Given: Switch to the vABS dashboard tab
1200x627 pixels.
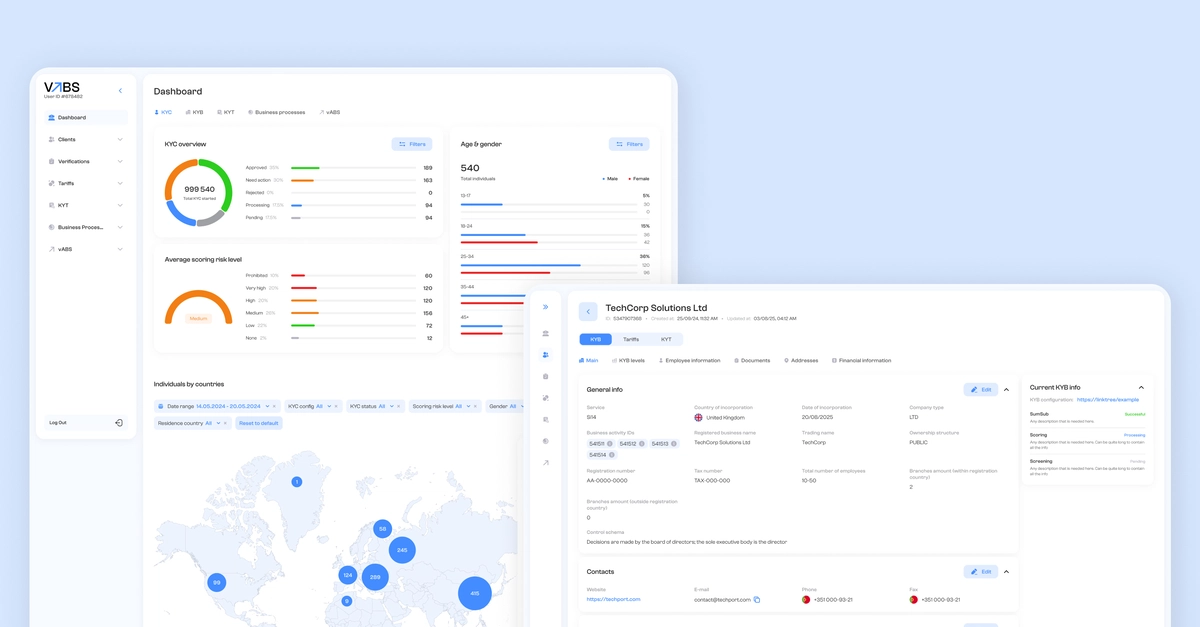Looking at the screenshot, I should (329, 112).
